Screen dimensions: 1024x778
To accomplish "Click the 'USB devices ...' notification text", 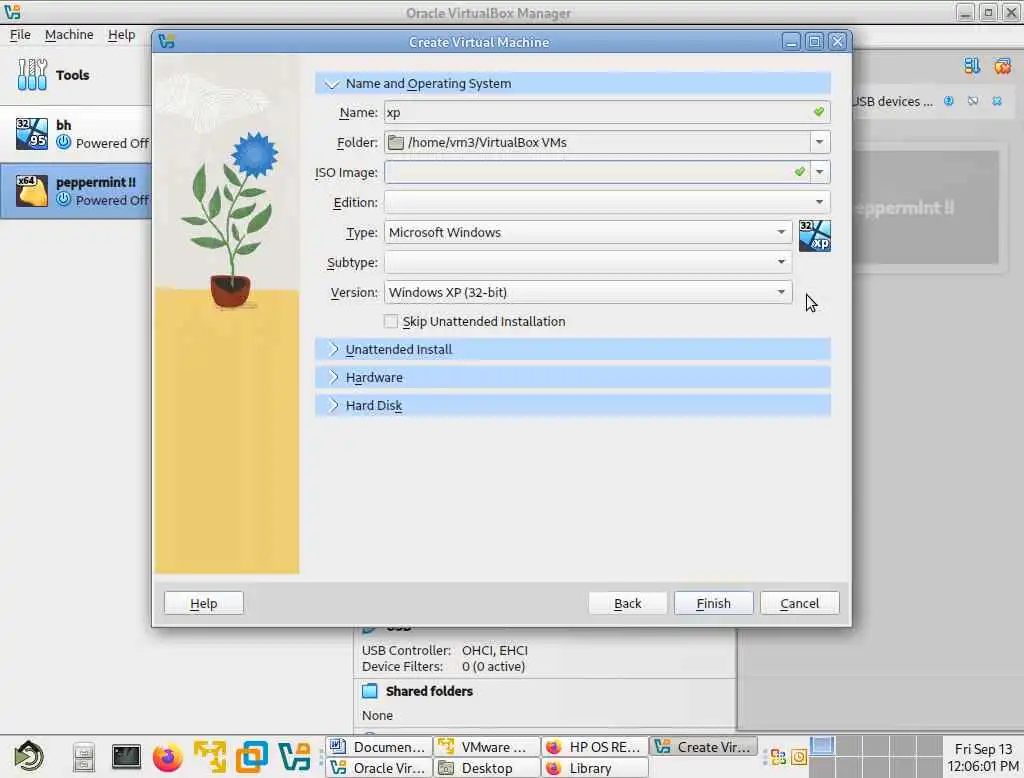I will point(892,101).
